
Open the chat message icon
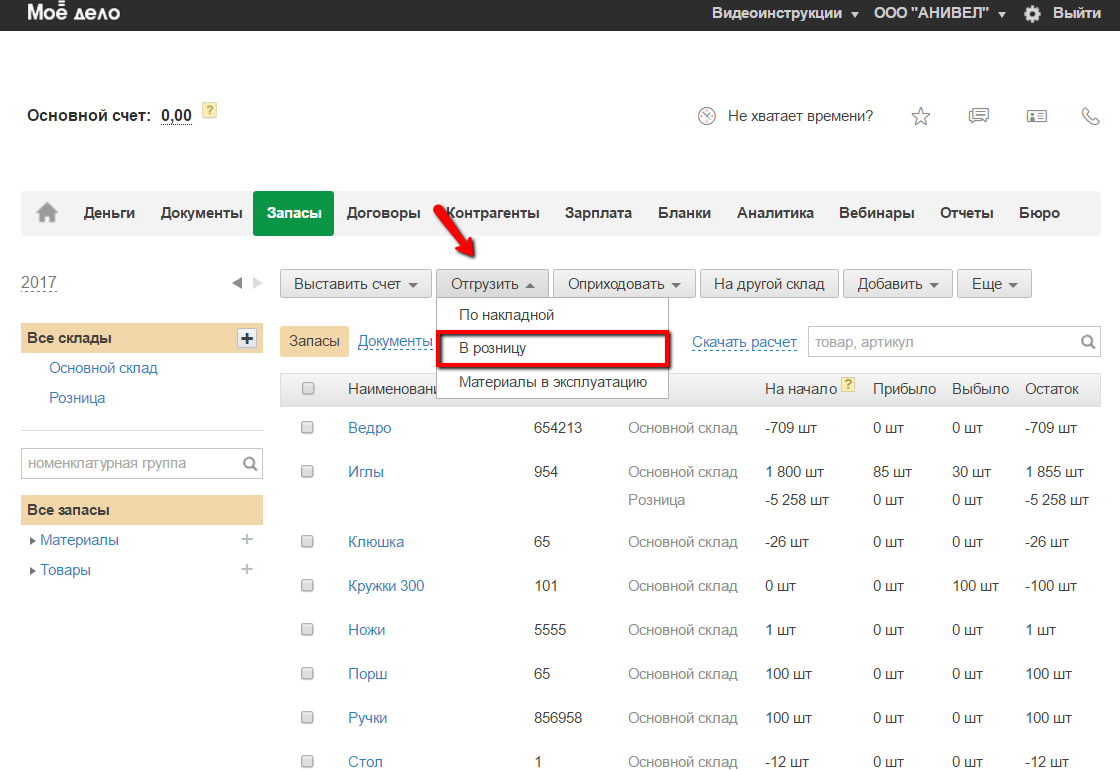979,116
